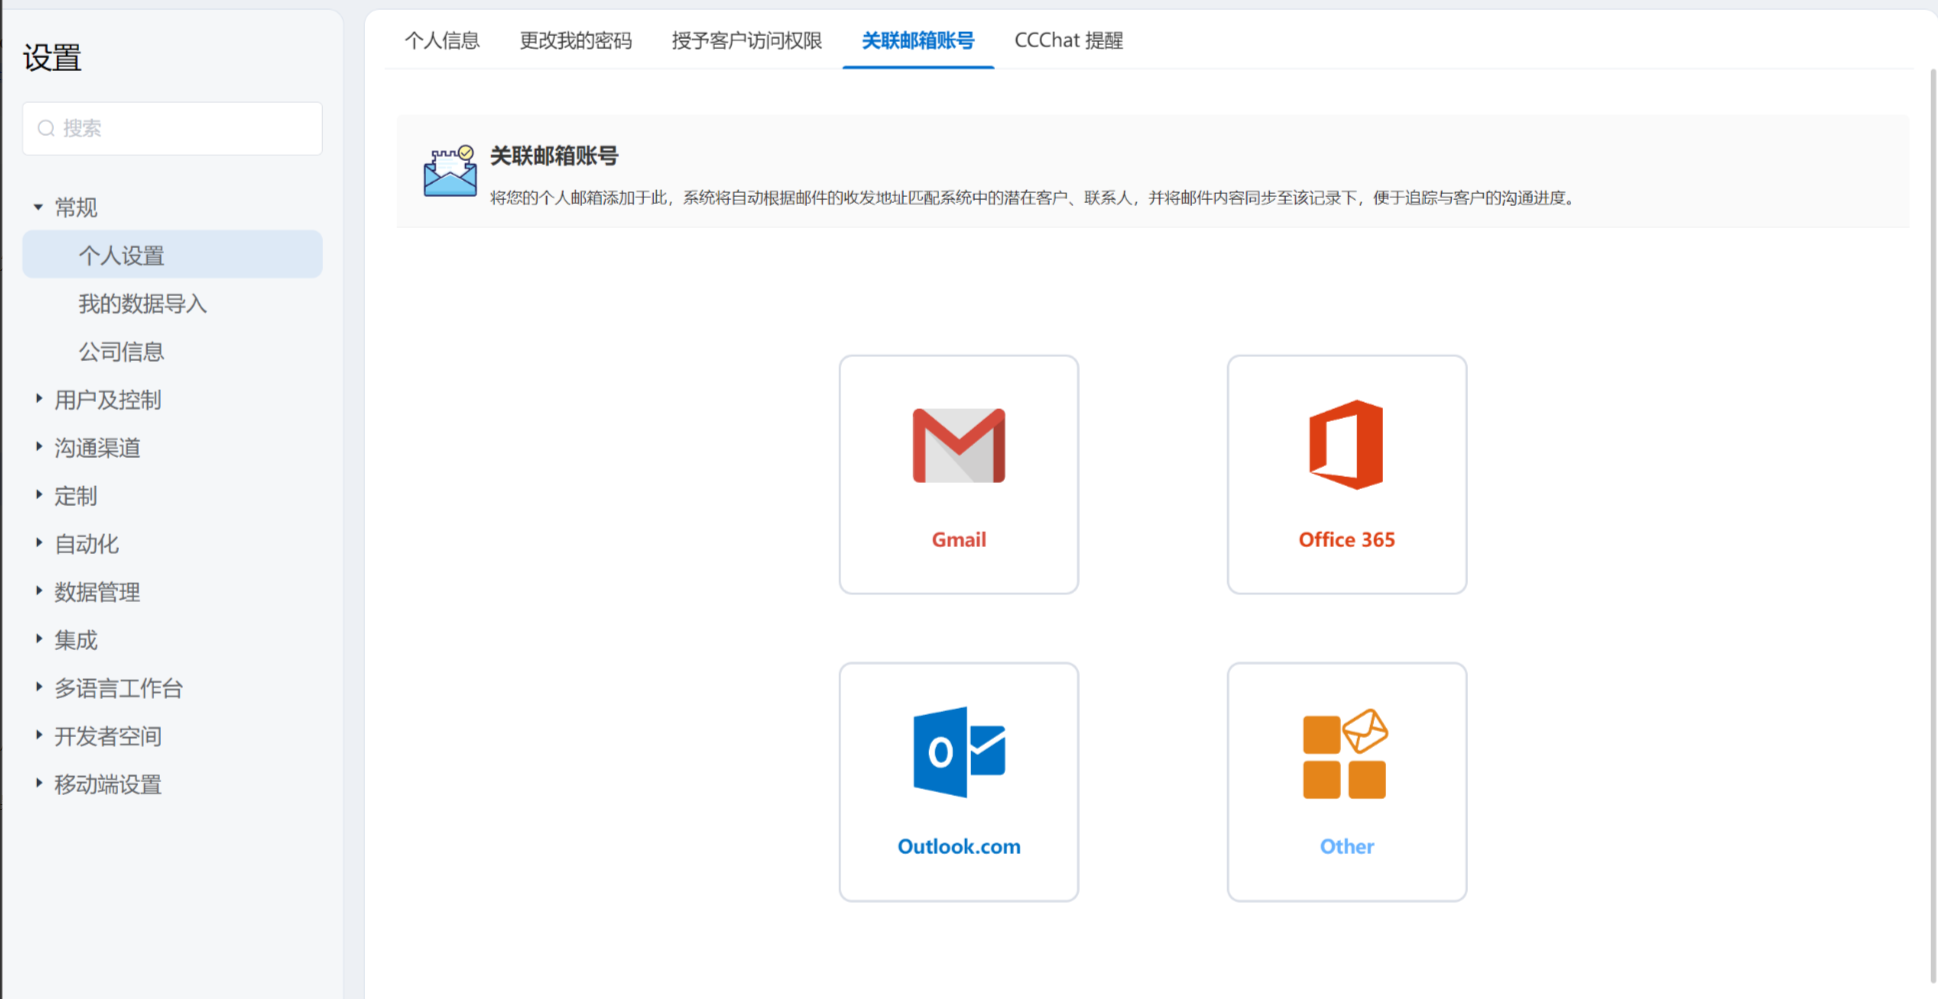The width and height of the screenshot is (1938, 999).
Task: Switch to the 个人信息 tab
Action: 442,41
